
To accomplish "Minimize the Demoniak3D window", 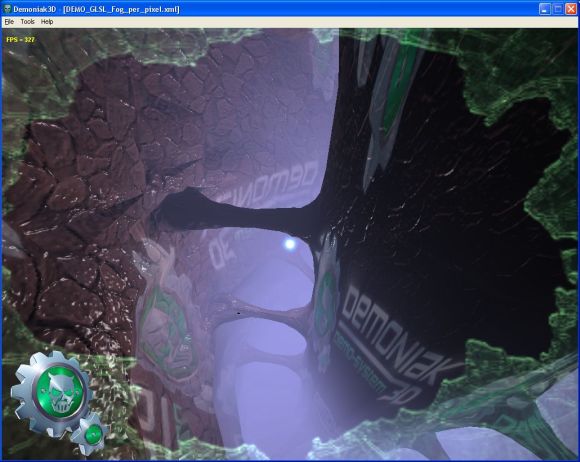I will (x=544, y=9).
